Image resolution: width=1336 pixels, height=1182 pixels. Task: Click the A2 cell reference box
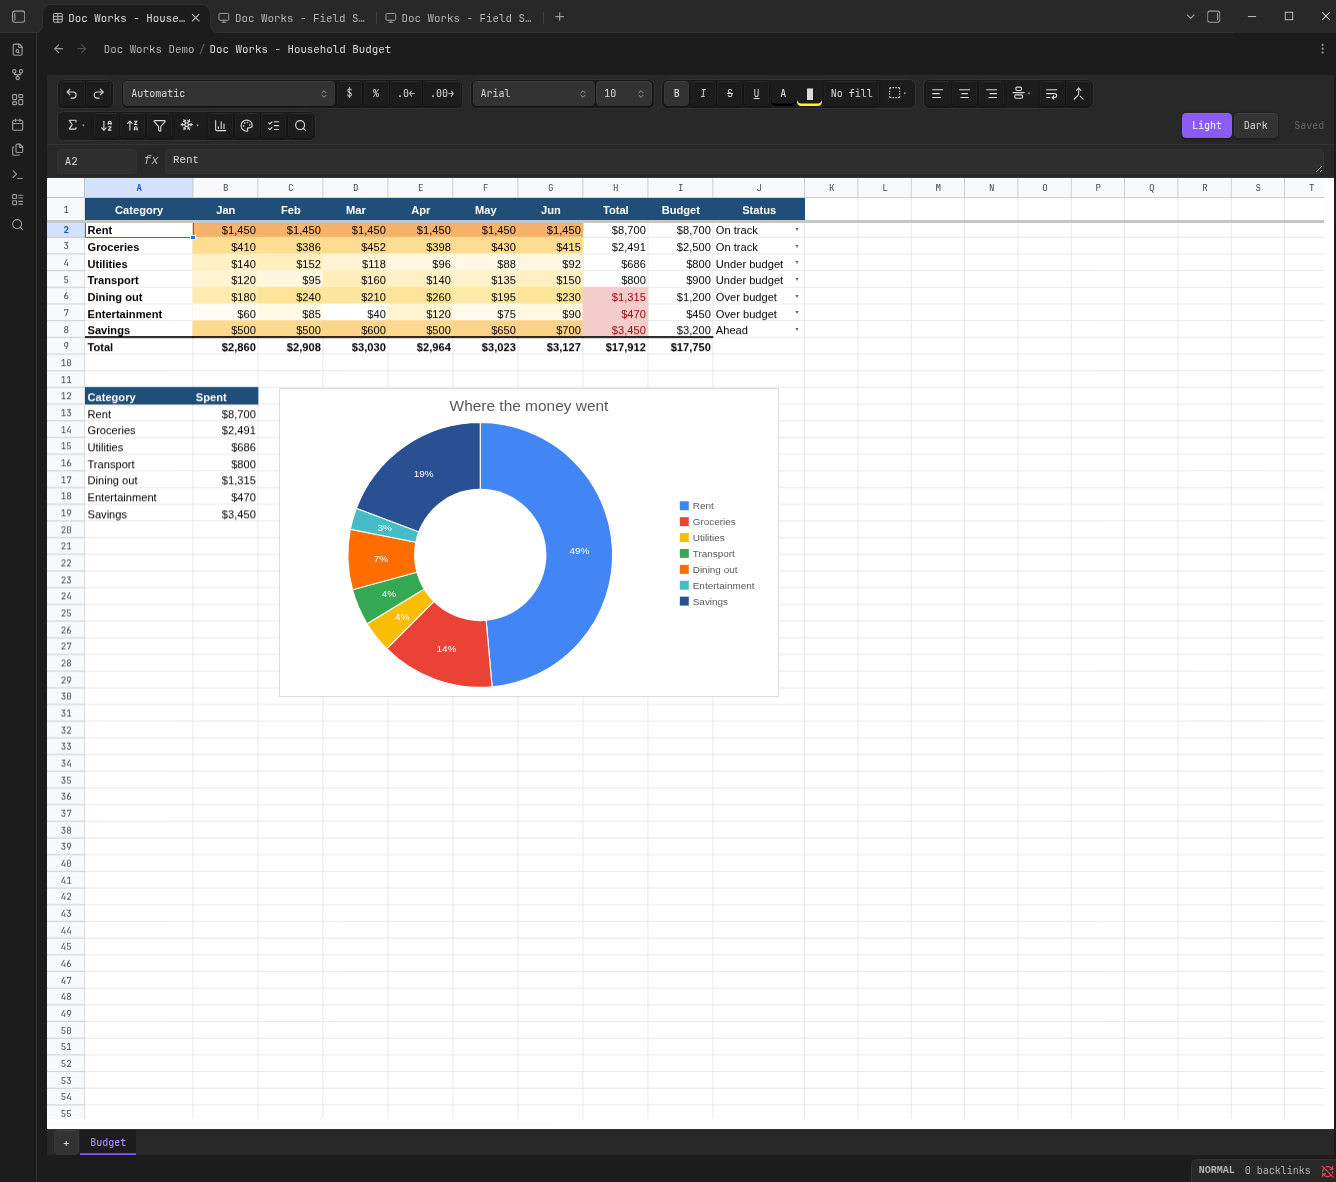point(97,161)
